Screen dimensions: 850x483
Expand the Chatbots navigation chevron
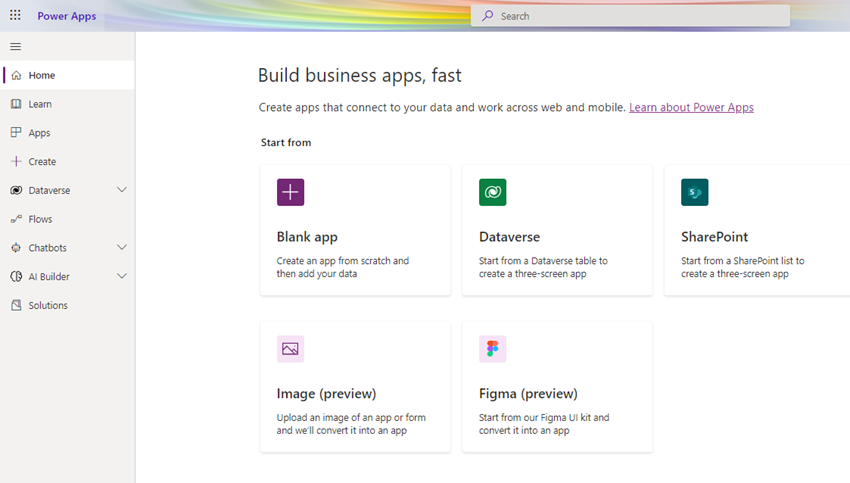pyautogui.click(x=122, y=248)
